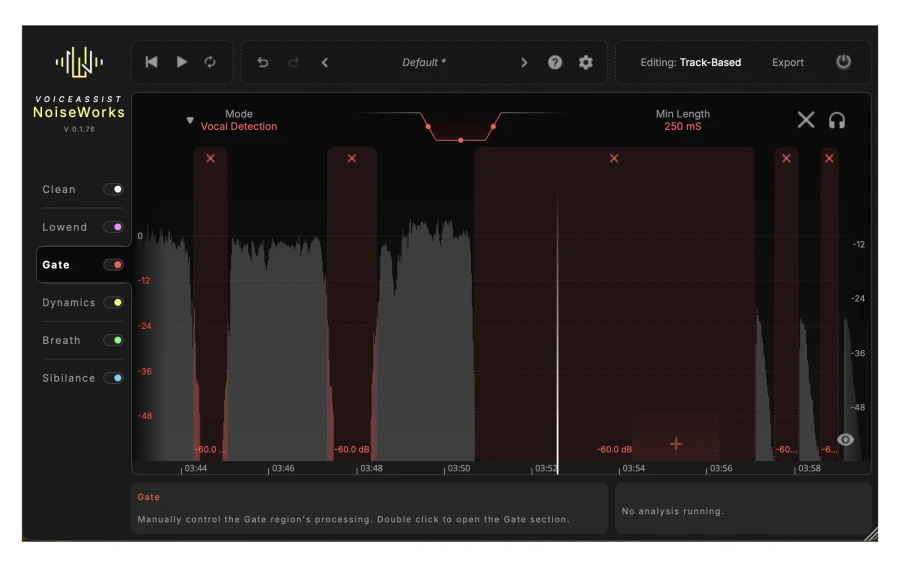Select the Gate module tab
The width and height of the screenshot is (900, 567).
tap(56, 265)
